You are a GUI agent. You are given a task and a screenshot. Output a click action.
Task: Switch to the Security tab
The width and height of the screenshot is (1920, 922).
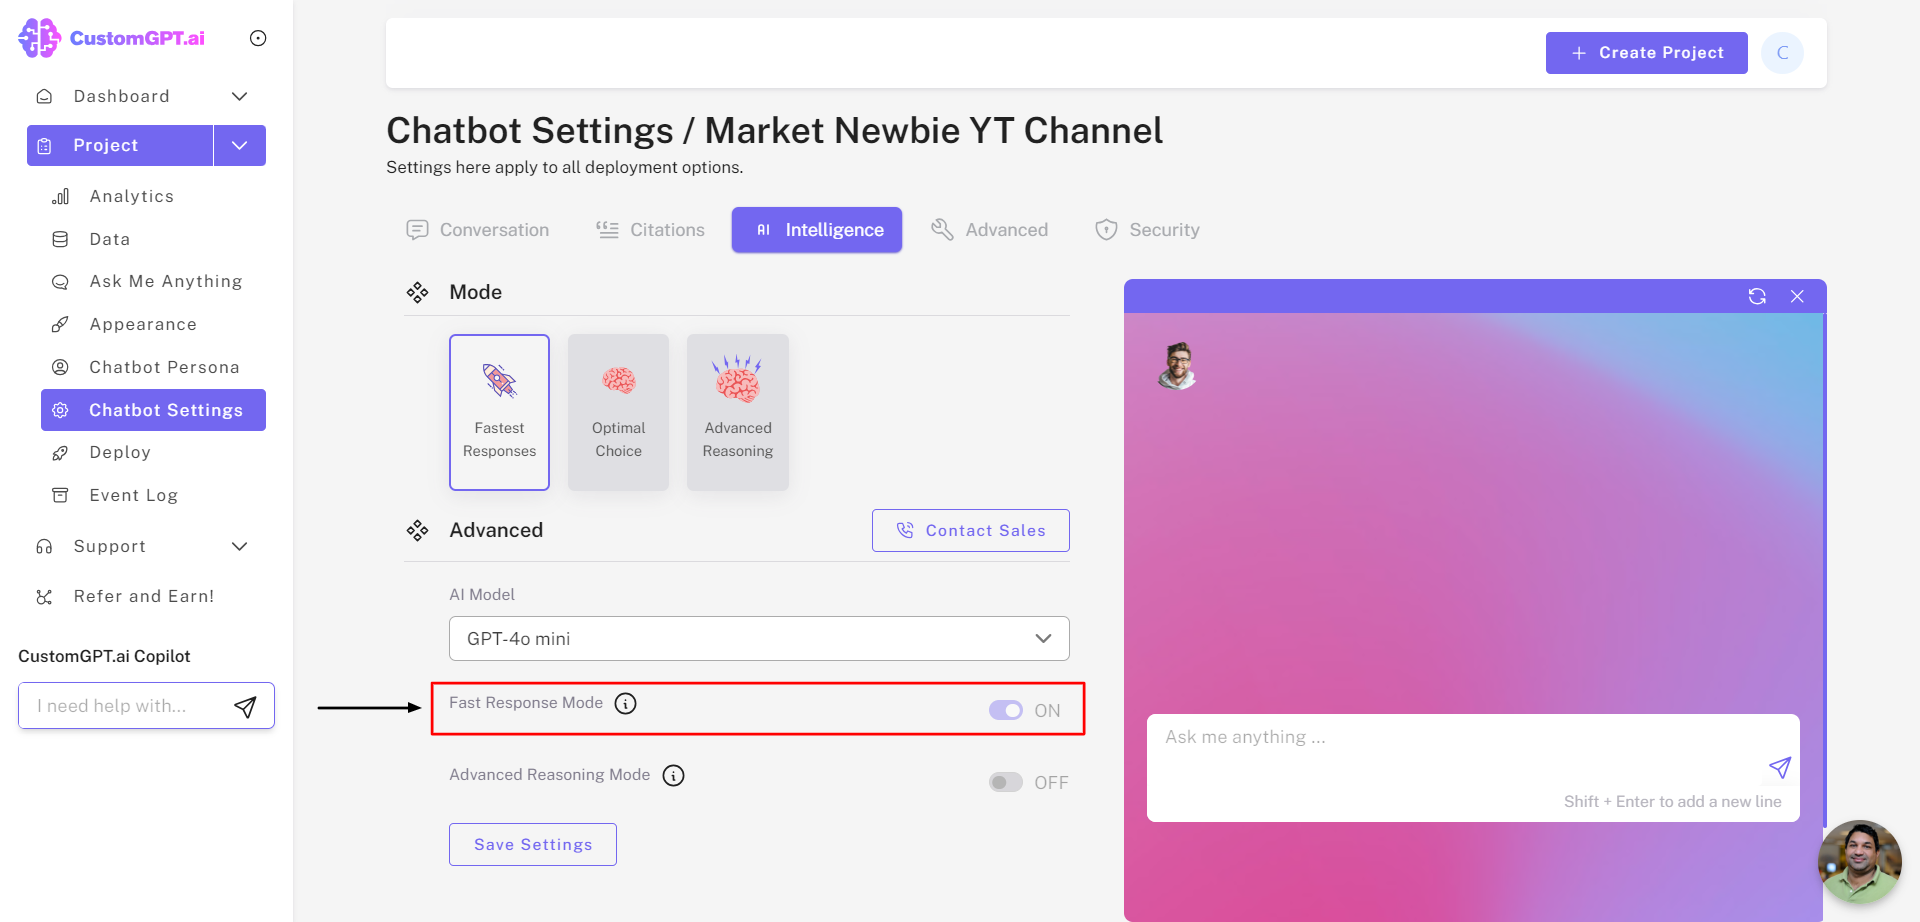click(1147, 230)
